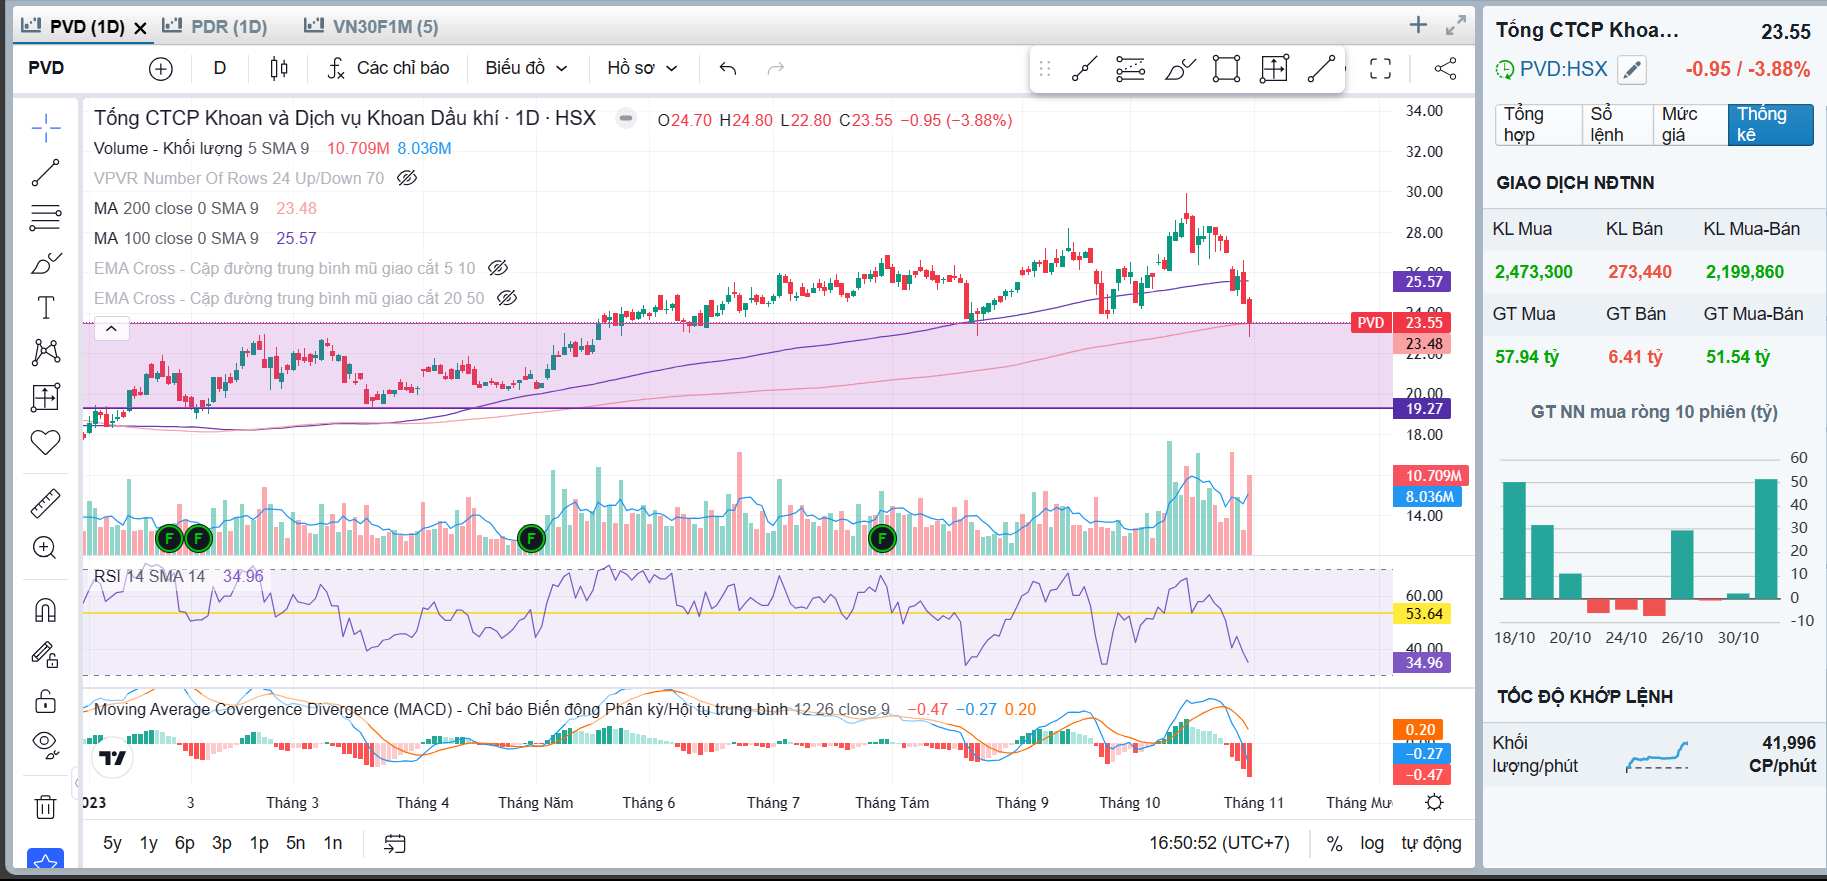Select the MA 100 close 0 SMA 9 legend
The height and width of the screenshot is (881, 1827).
coord(176,238)
